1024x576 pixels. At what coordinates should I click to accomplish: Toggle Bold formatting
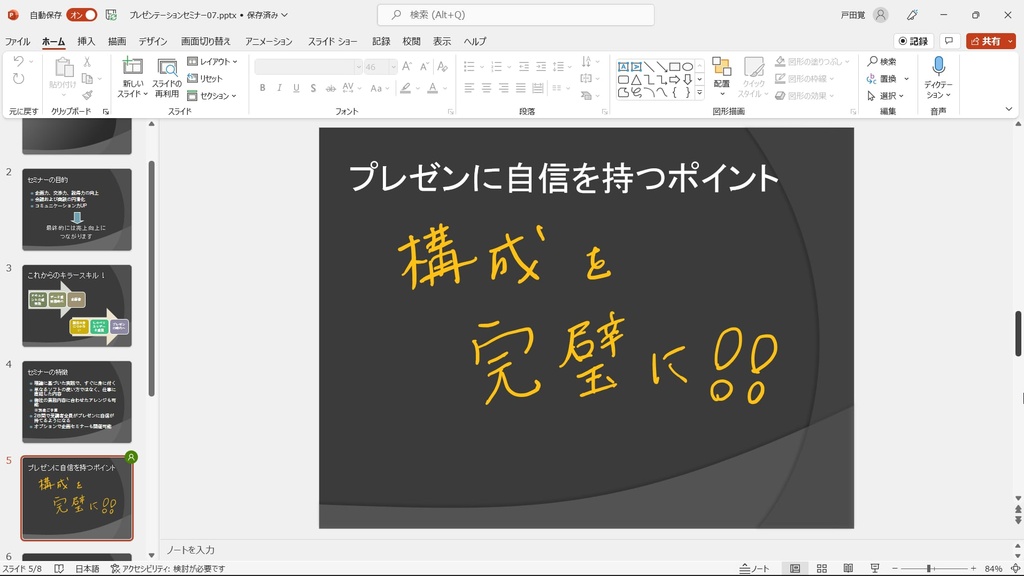pyautogui.click(x=263, y=88)
